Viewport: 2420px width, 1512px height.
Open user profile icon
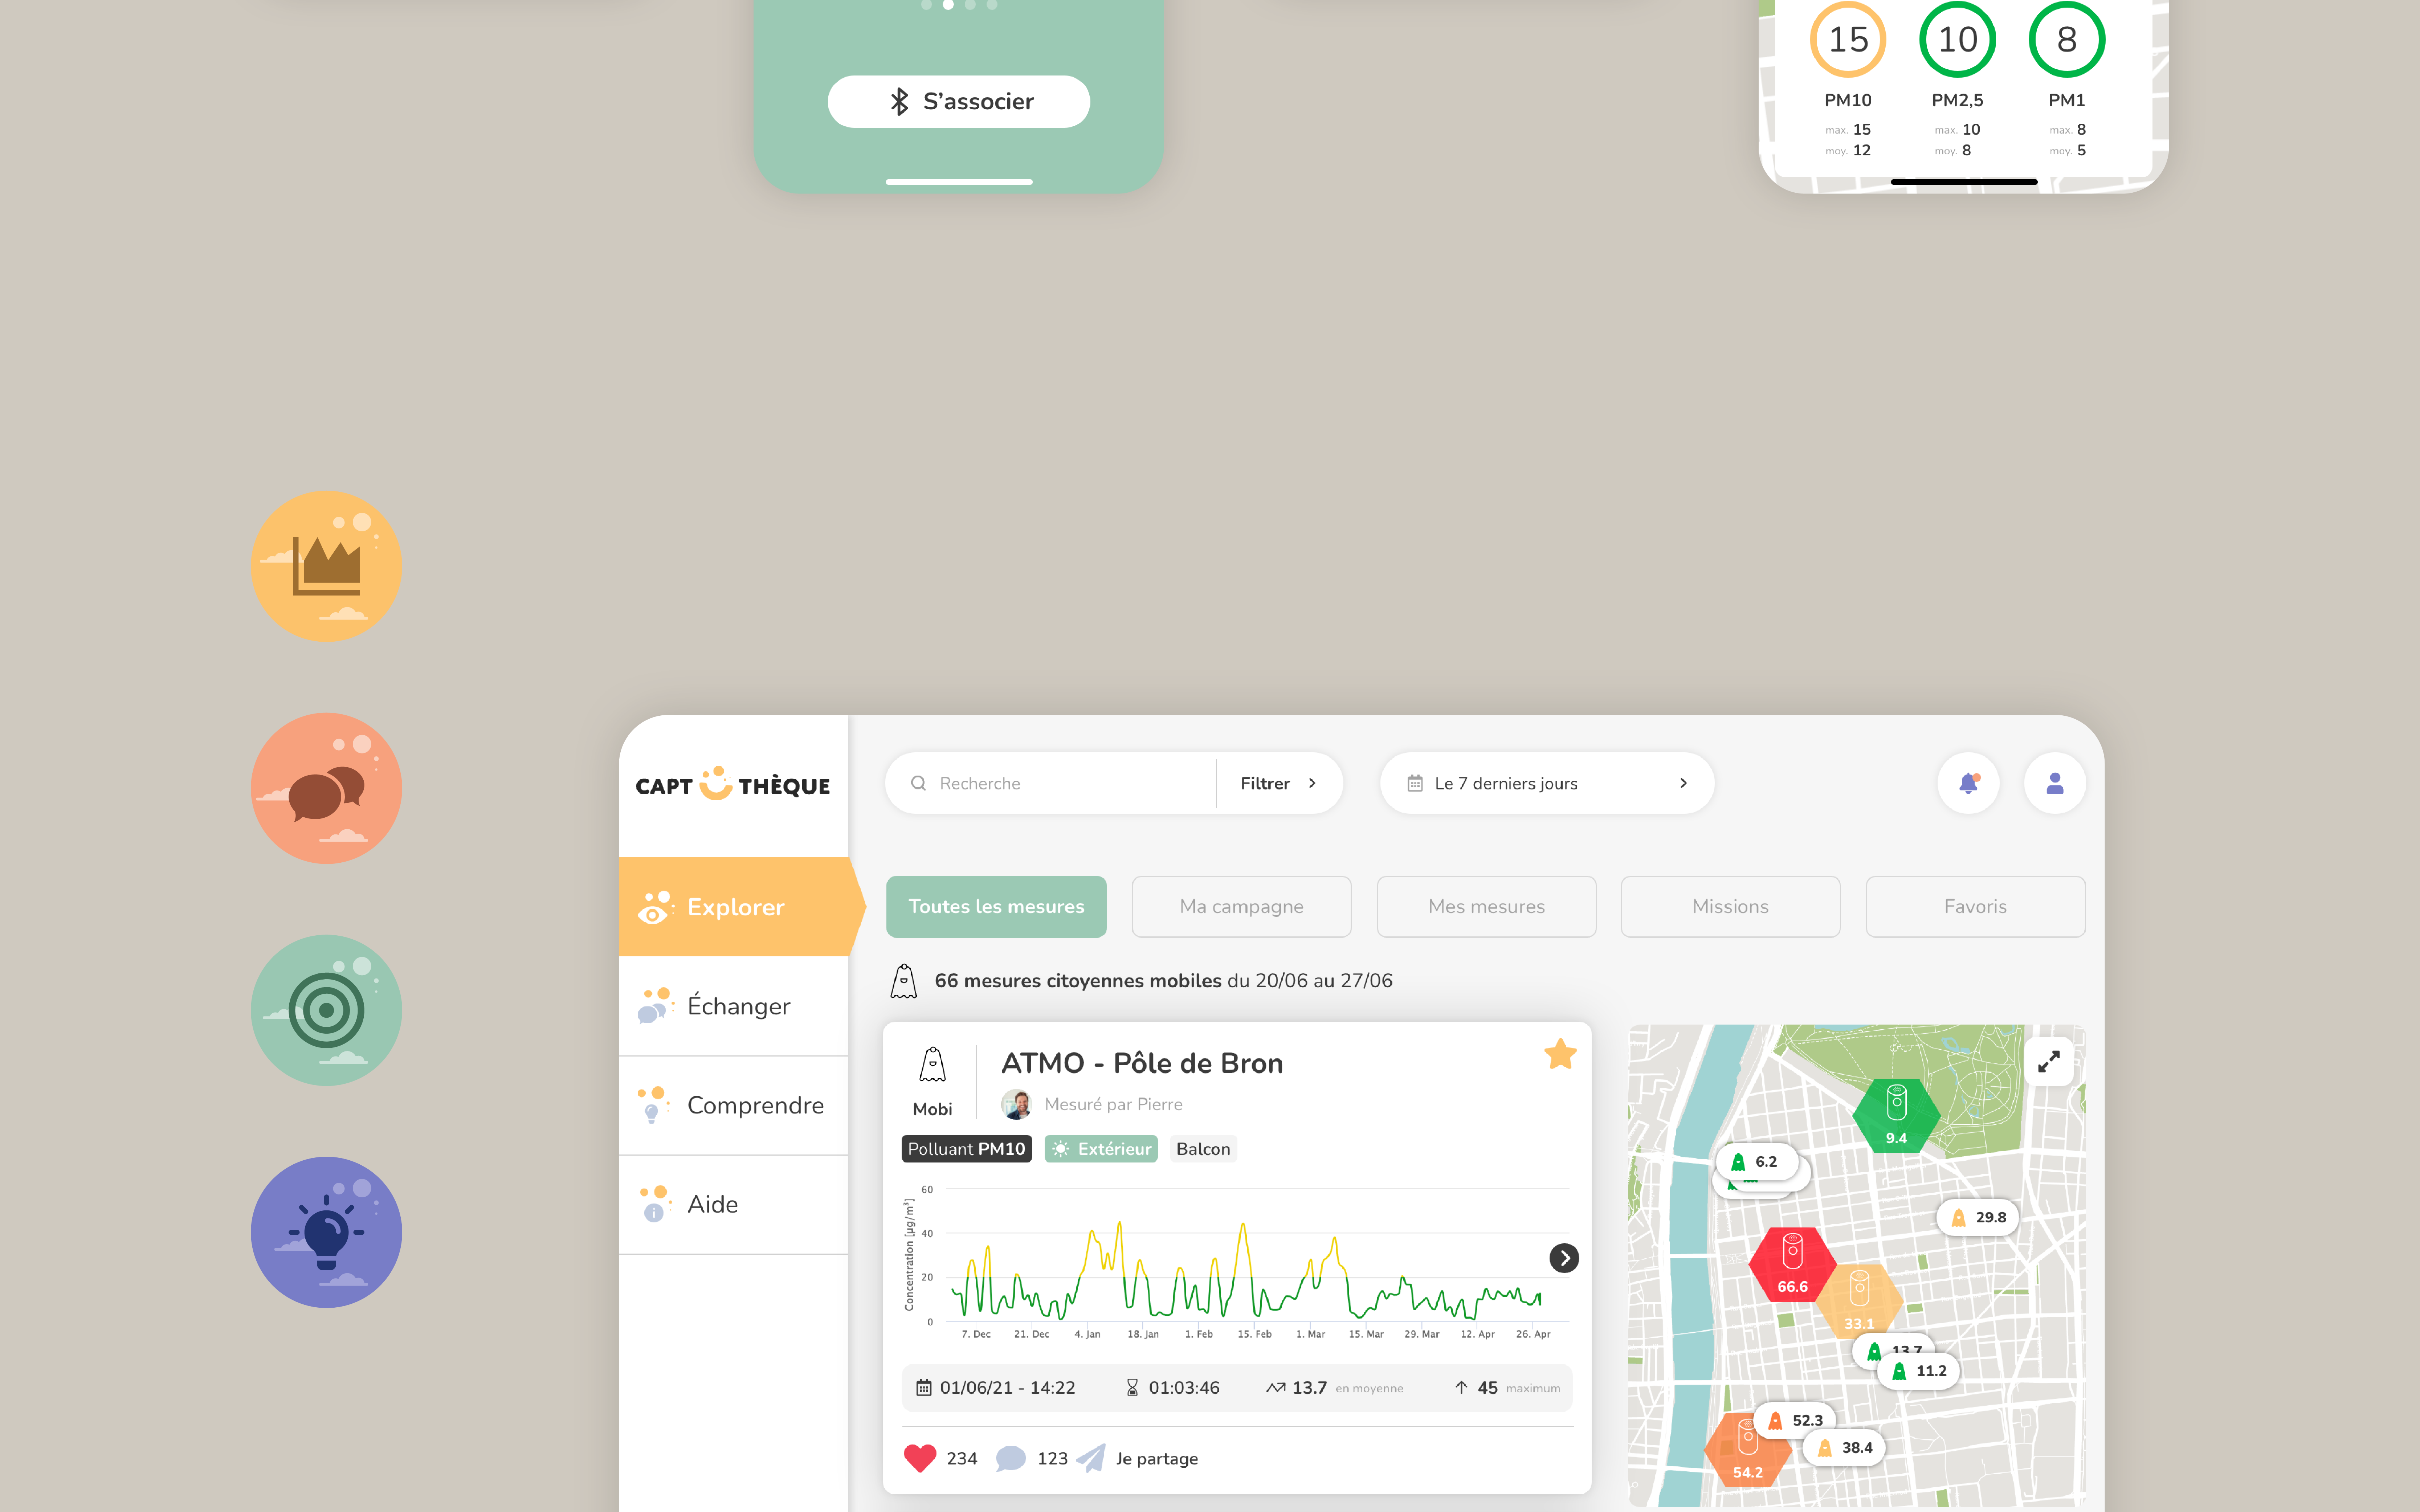(x=2054, y=783)
